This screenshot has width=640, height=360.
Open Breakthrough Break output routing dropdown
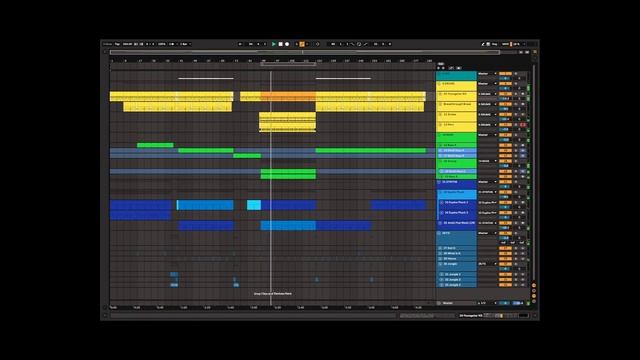coord(487,104)
